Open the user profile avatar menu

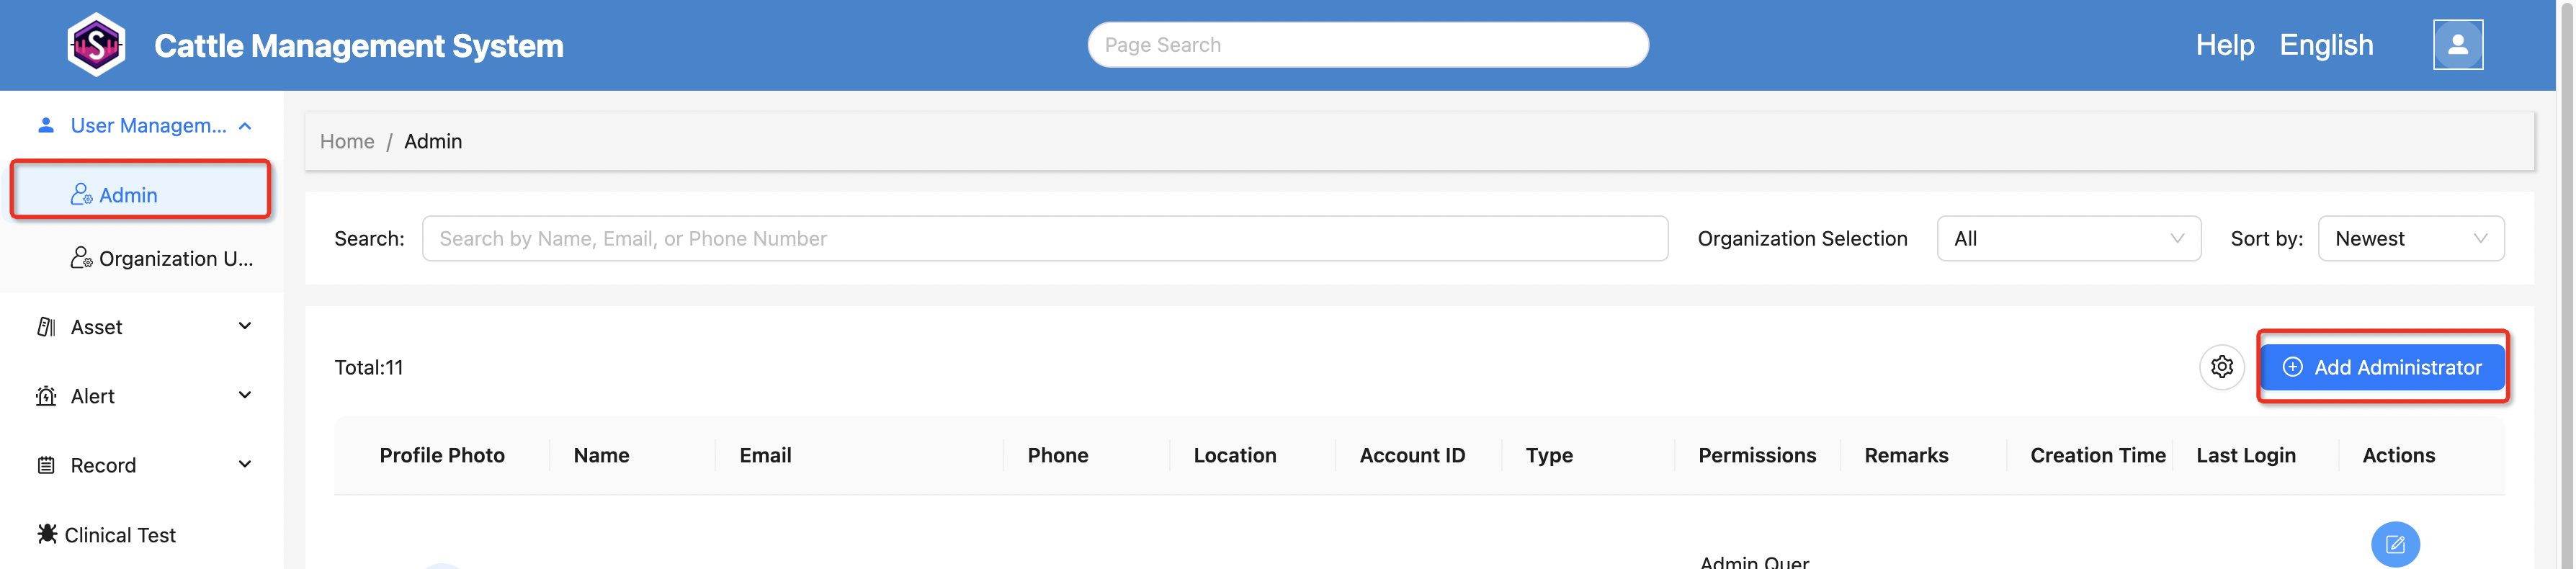point(2457,45)
